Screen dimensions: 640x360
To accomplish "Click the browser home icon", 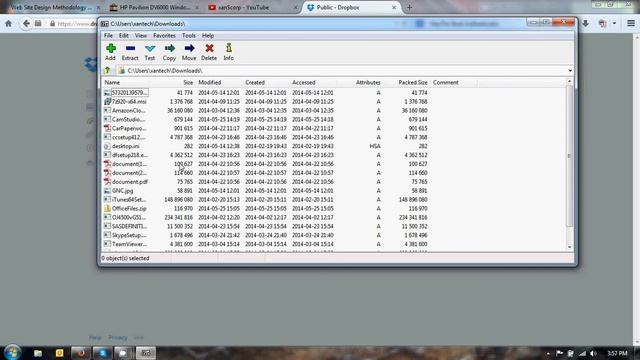I will click(8, 24).
